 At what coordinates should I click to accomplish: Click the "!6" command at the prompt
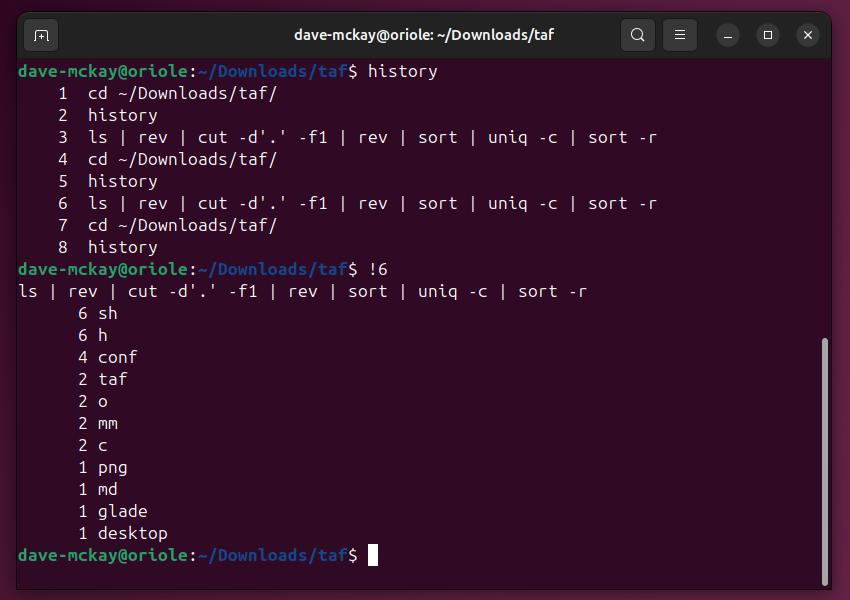coord(378,269)
